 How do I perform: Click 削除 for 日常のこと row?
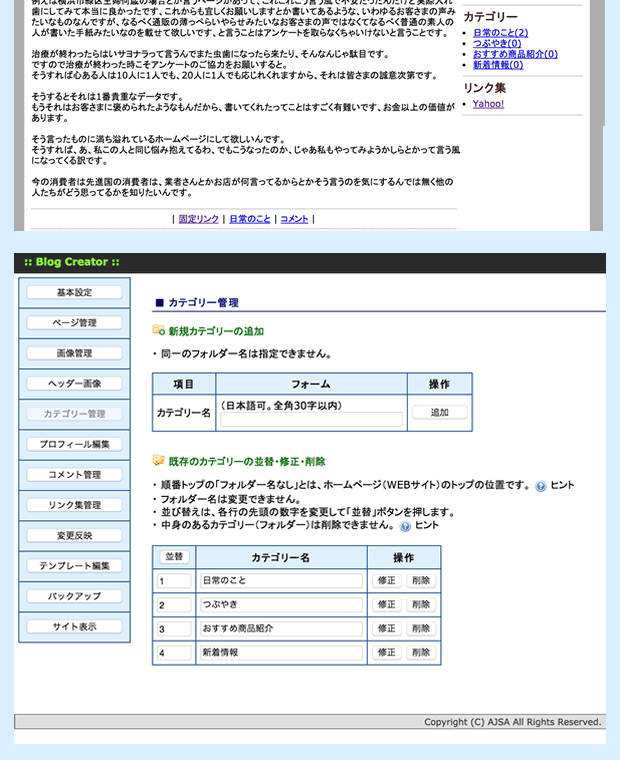coord(421,581)
